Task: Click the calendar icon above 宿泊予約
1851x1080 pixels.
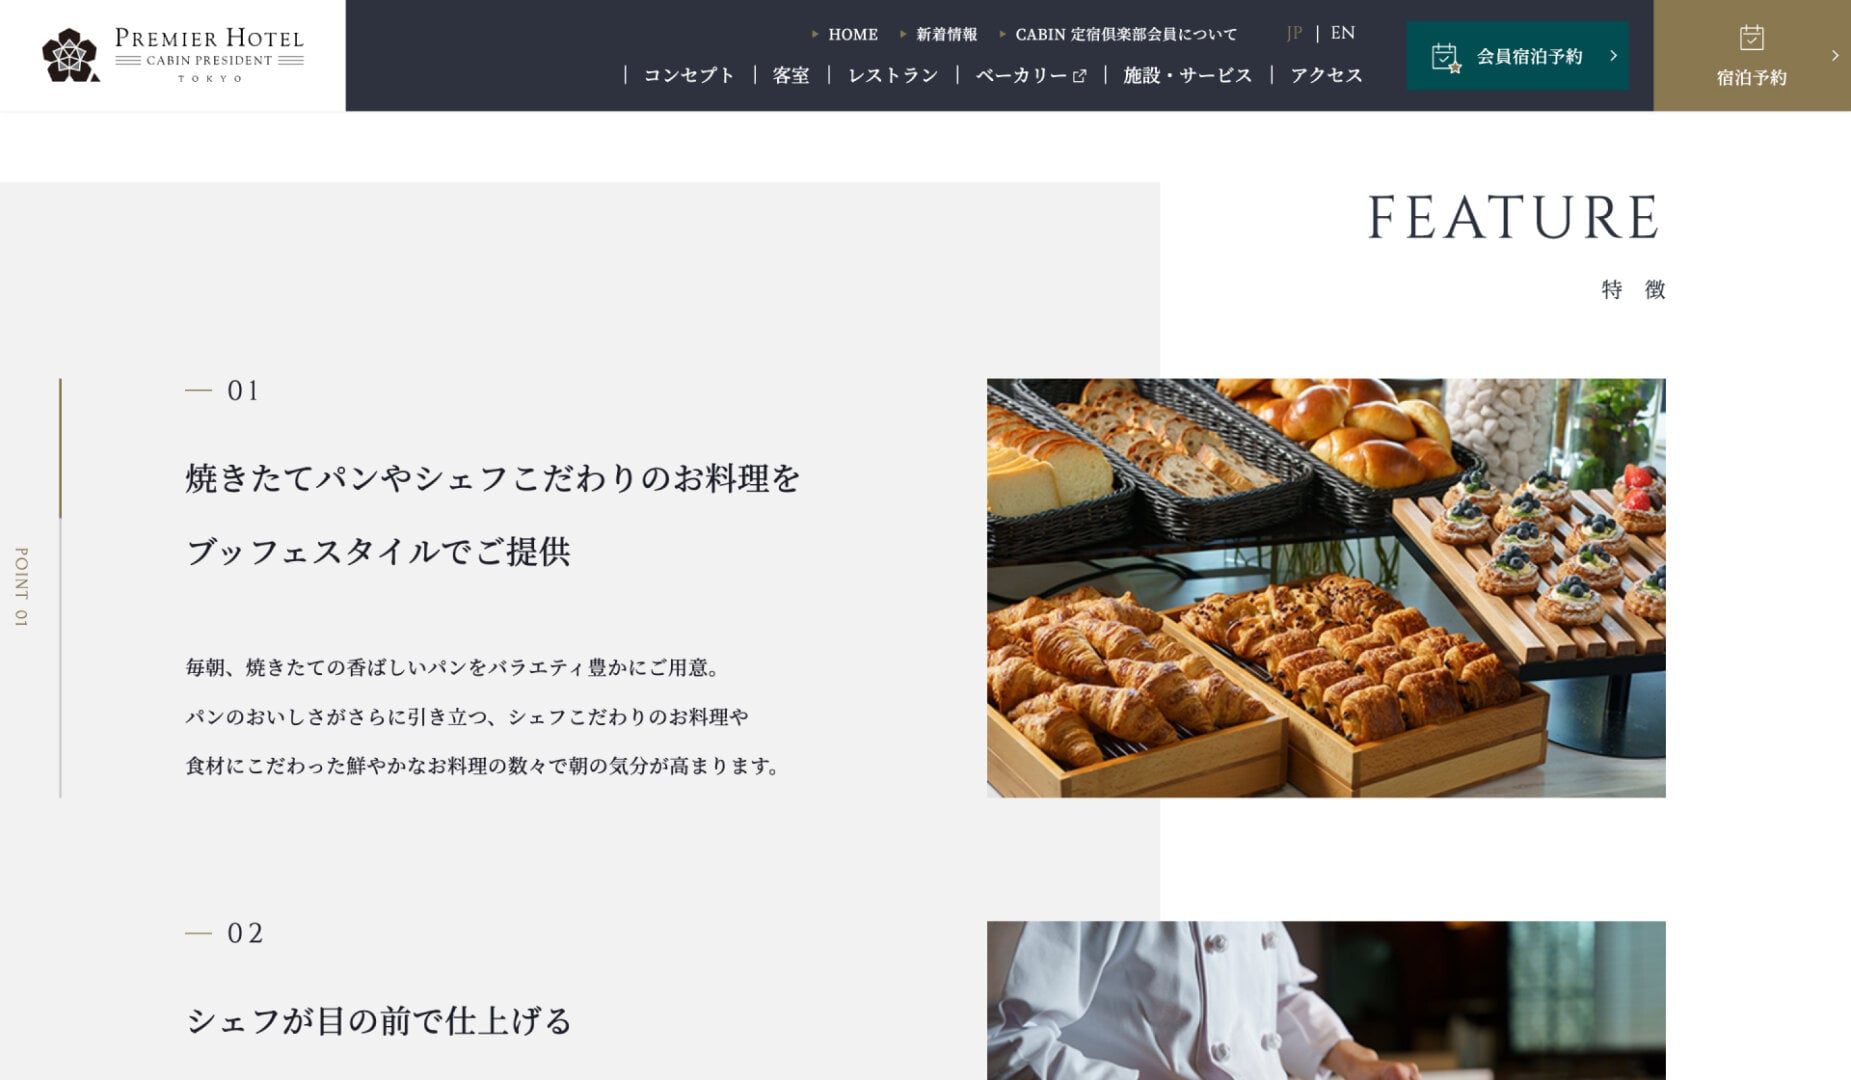Action: [1751, 38]
